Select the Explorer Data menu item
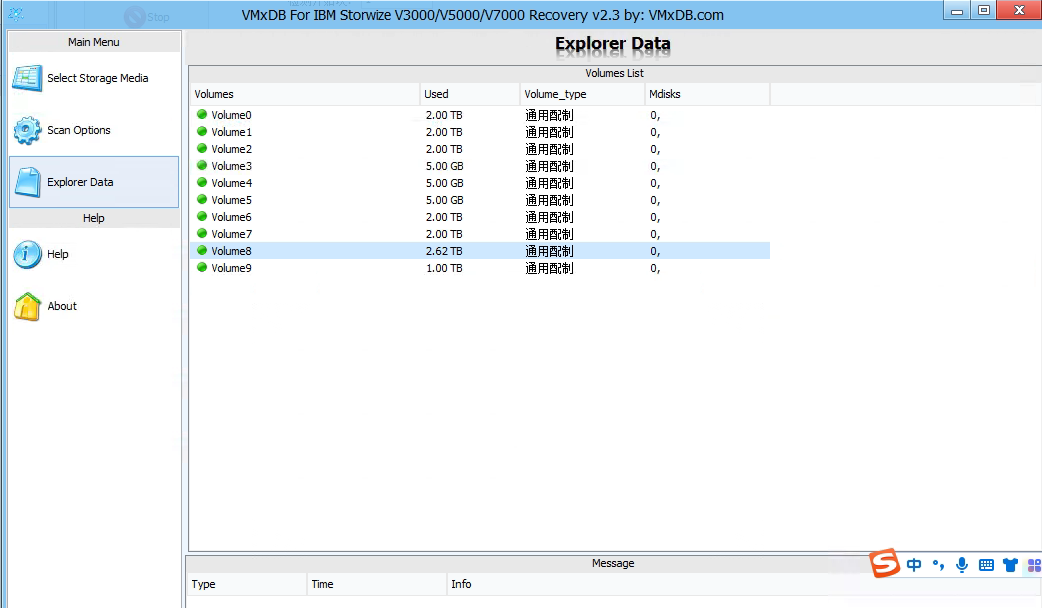 tap(94, 182)
